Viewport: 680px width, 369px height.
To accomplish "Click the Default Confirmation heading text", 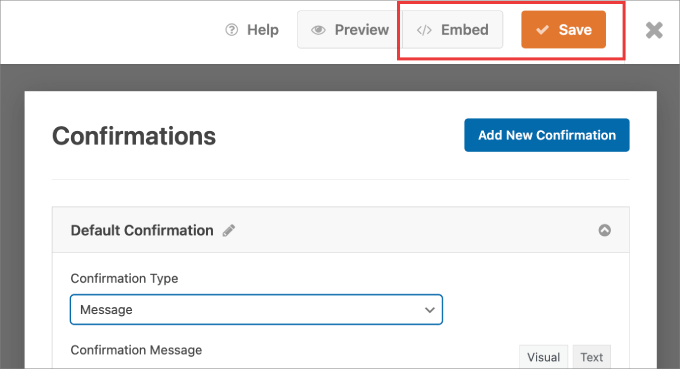I will [x=142, y=230].
